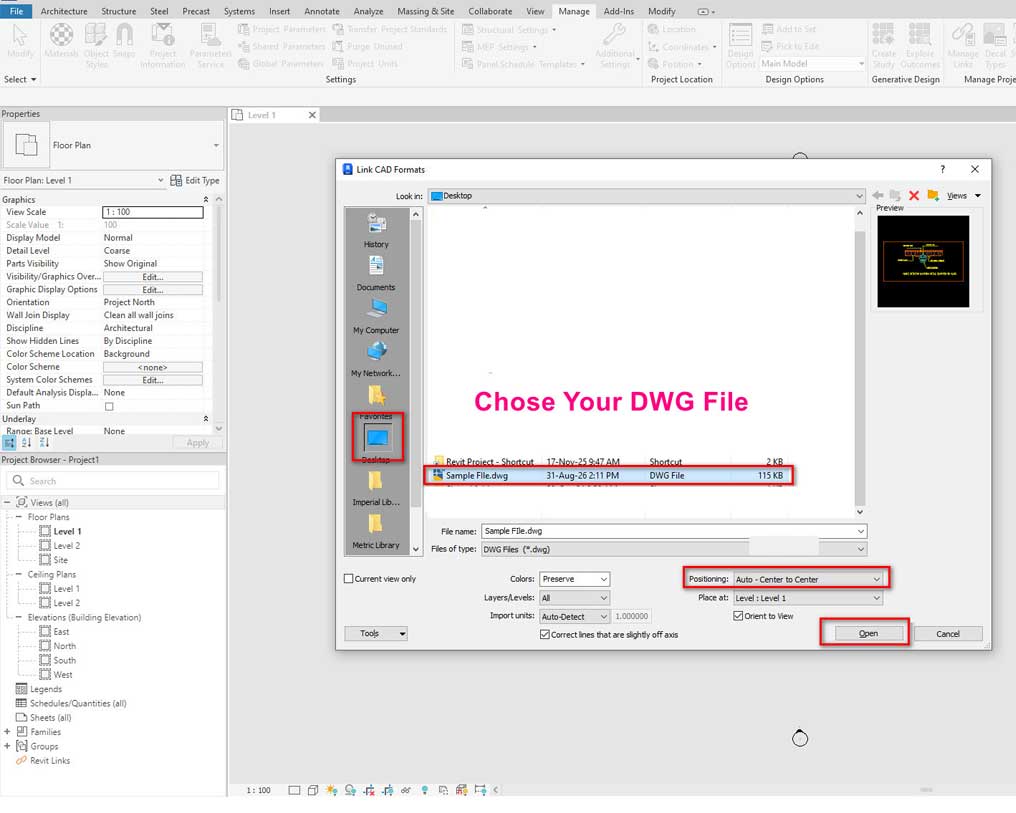Click the visual style icon in view bar

[x=313, y=790]
